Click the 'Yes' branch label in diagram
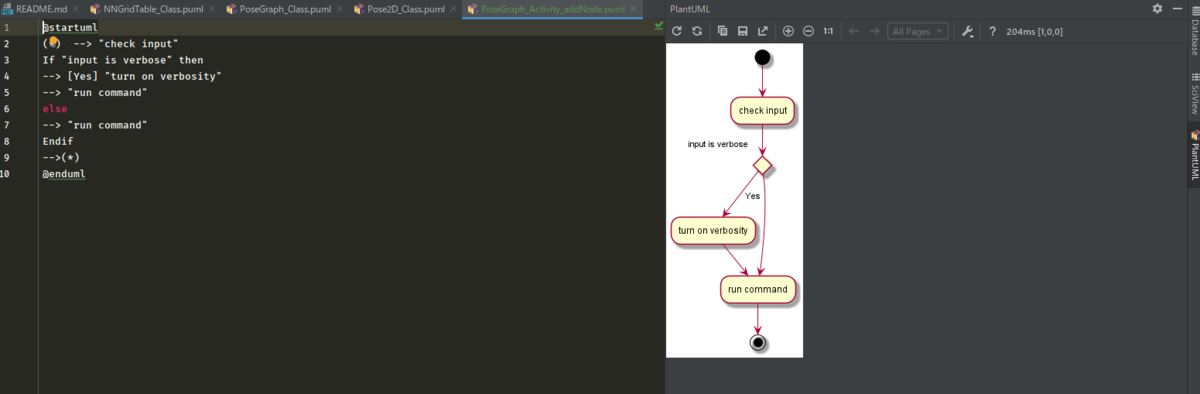 point(752,196)
